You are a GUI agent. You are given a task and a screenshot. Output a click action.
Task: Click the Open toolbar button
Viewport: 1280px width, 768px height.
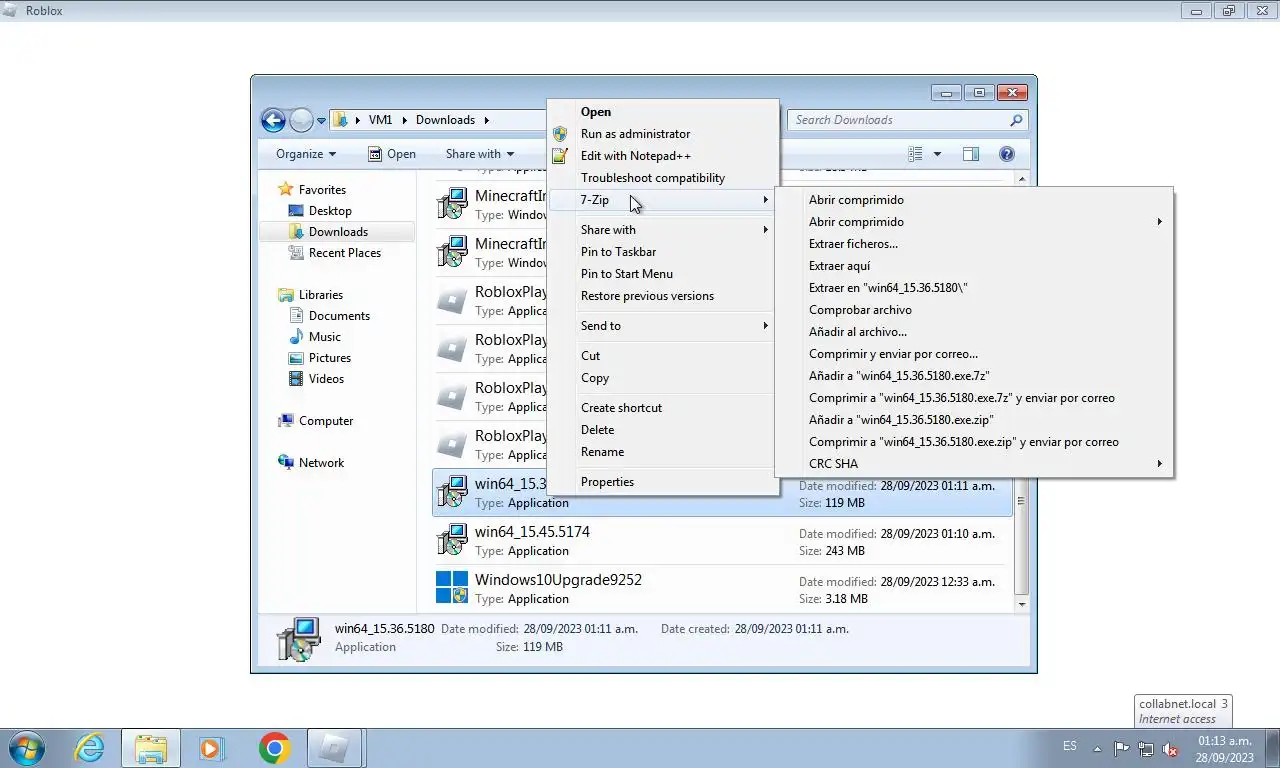coord(392,154)
